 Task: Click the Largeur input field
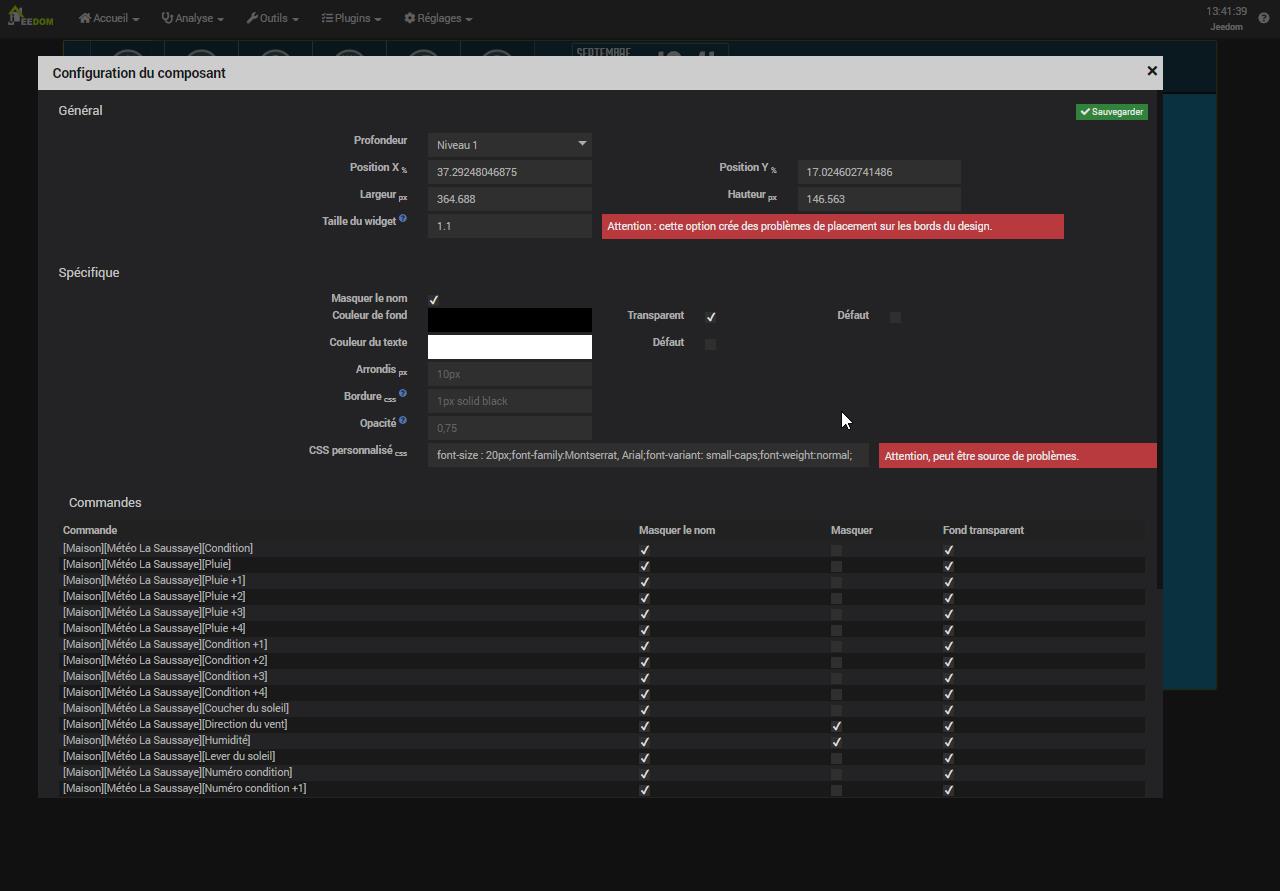click(x=510, y=199)
